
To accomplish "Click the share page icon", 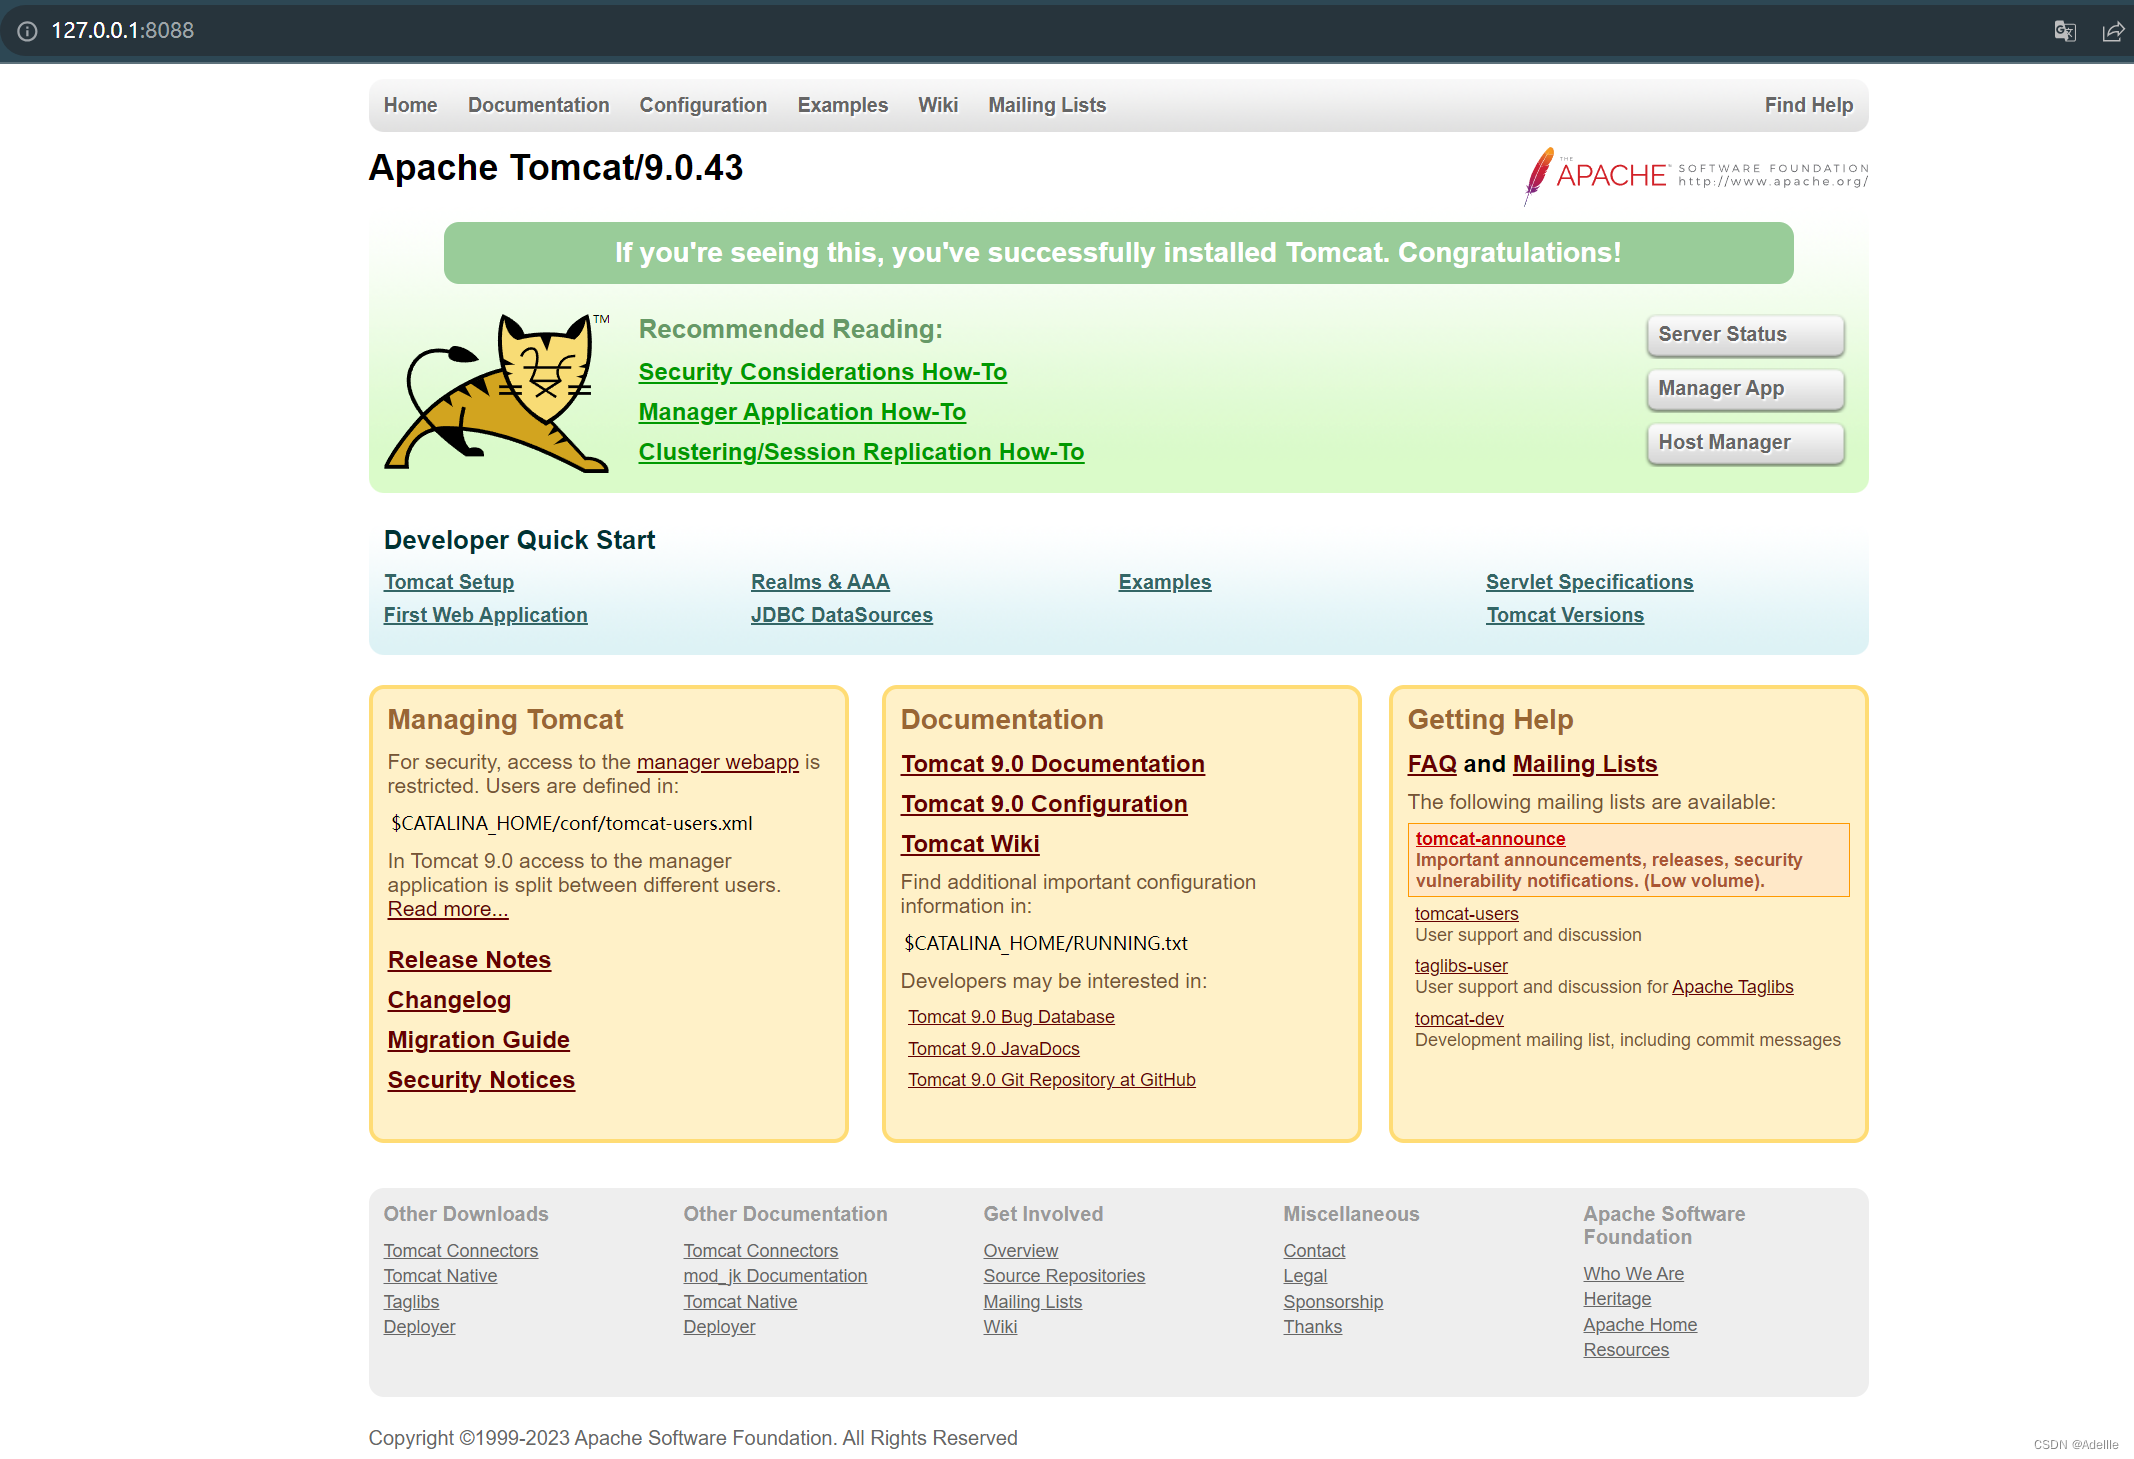I will (2112, 31).
